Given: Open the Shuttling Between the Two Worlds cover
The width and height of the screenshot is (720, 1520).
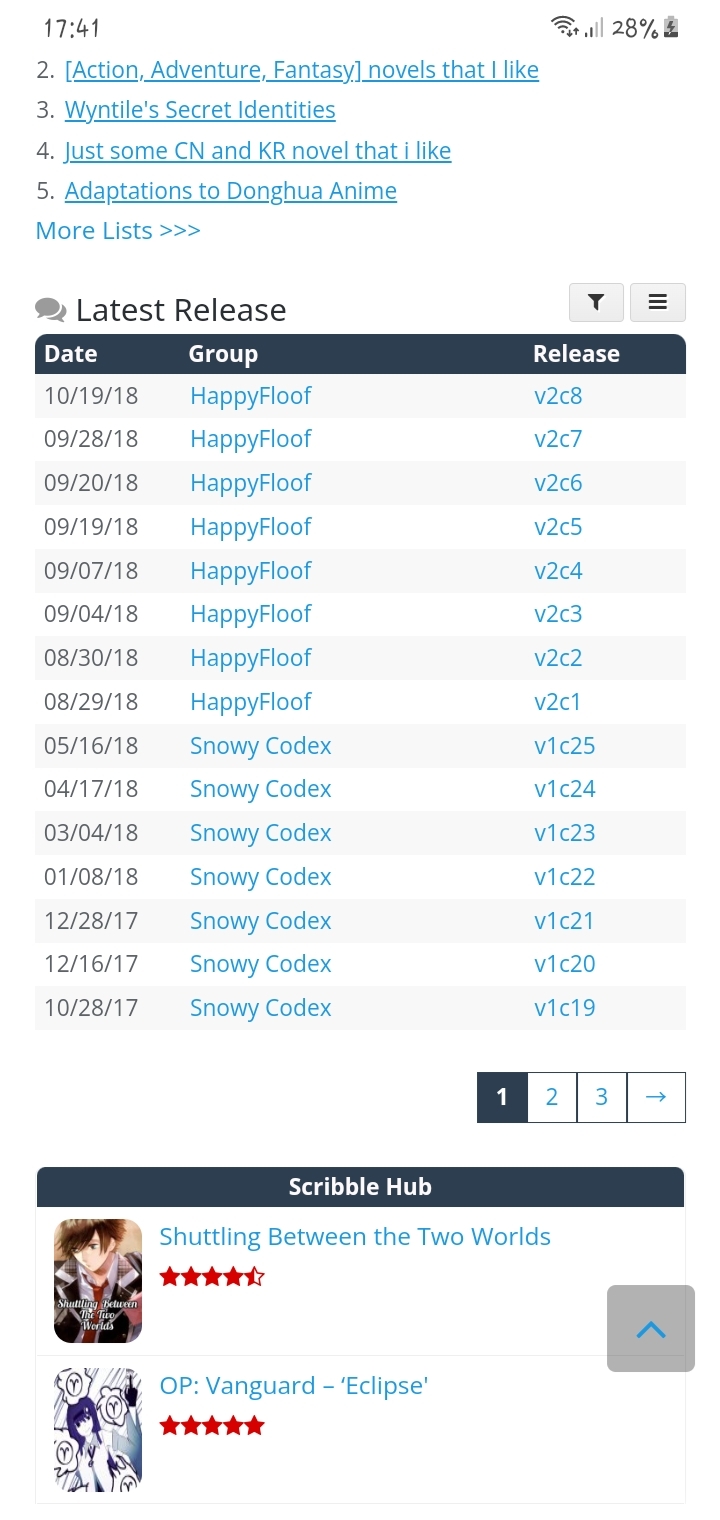Looking at the screenshot, I should point(98,1280).
